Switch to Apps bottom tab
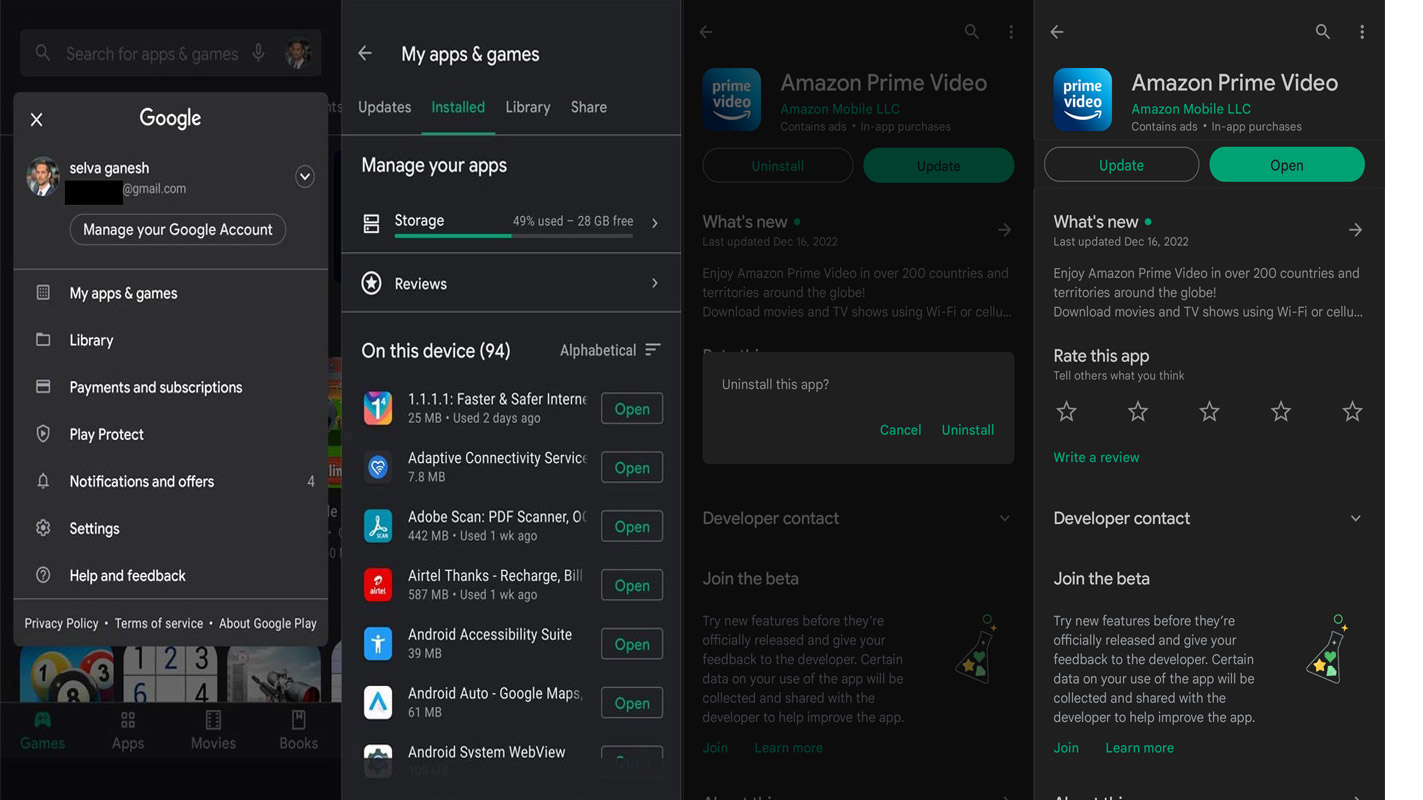1423x800 pixels. click(128, 731)
